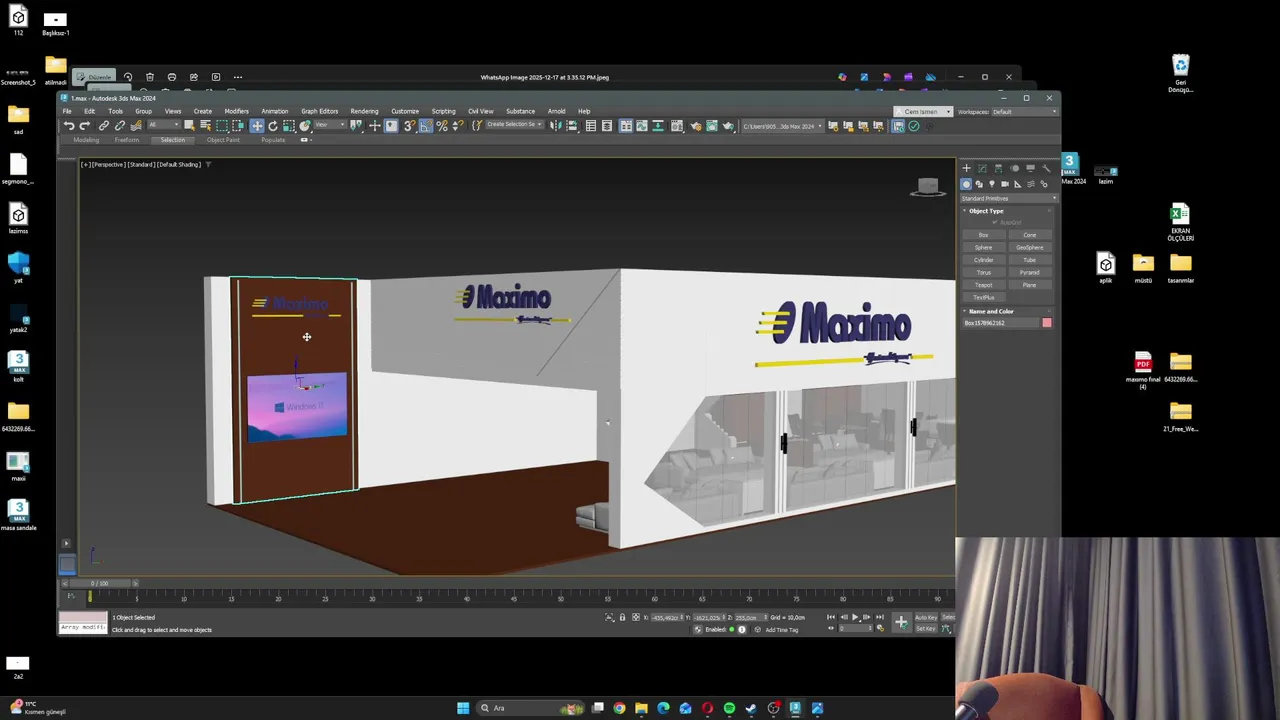Click the Mirror tool icon
The height and width of the screenshot is (720, 1280).
[x=556, y=125]
